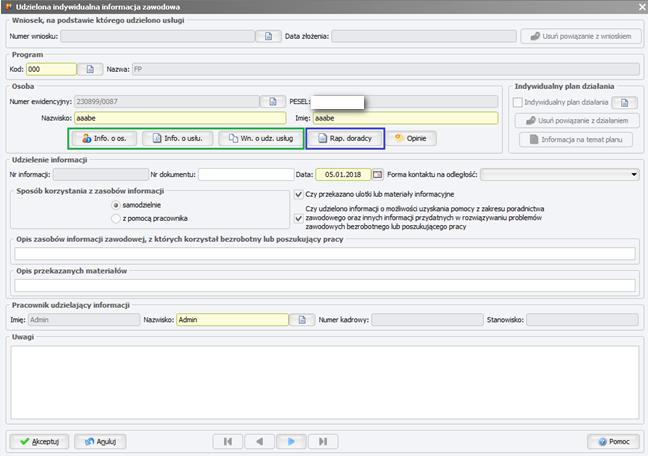This screenshot has height=456, width=648.
Task: Open Pomoc help button
Action: pos(613,442)
